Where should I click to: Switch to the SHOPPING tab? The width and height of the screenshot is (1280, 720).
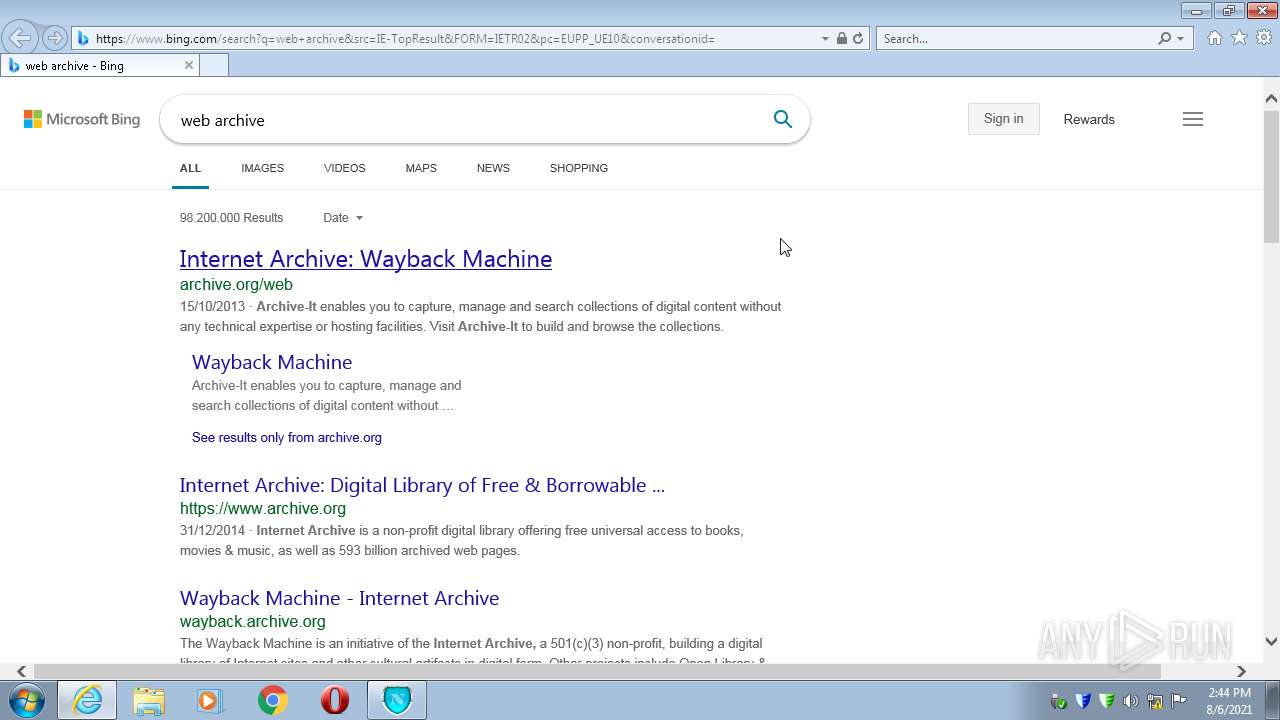(579, 168)
